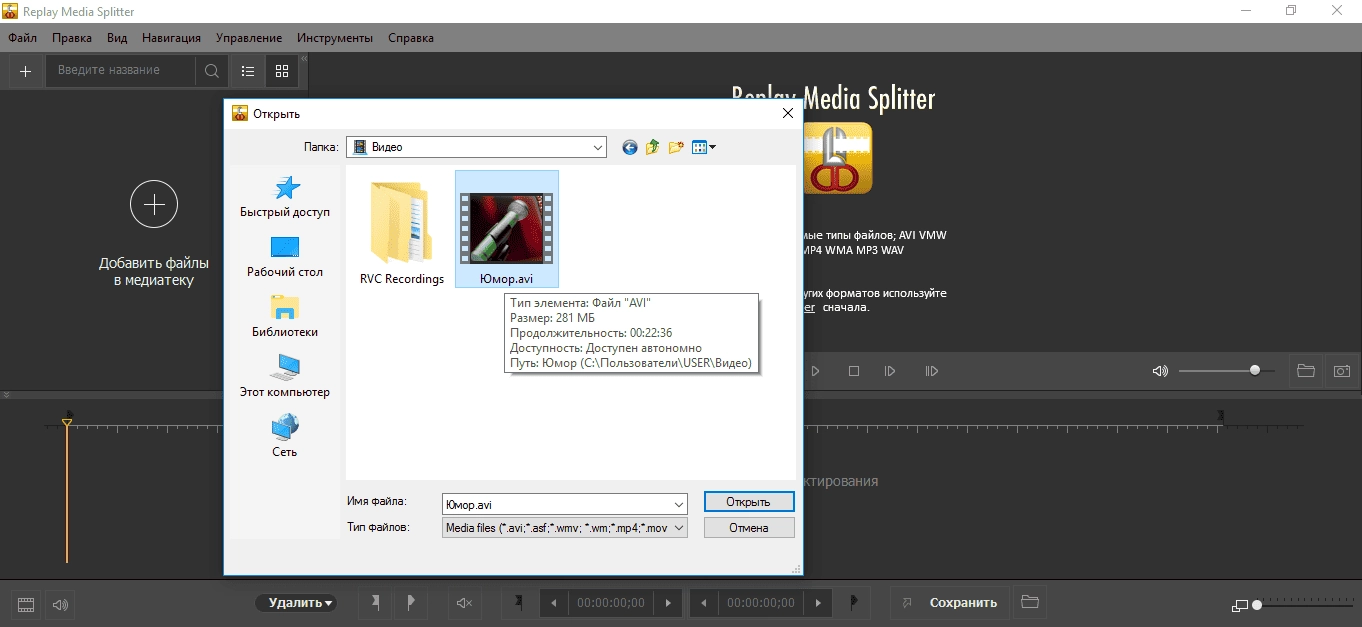Set the end marker flag
This screenshot has height=627, width=1362.
click(411, 602)
